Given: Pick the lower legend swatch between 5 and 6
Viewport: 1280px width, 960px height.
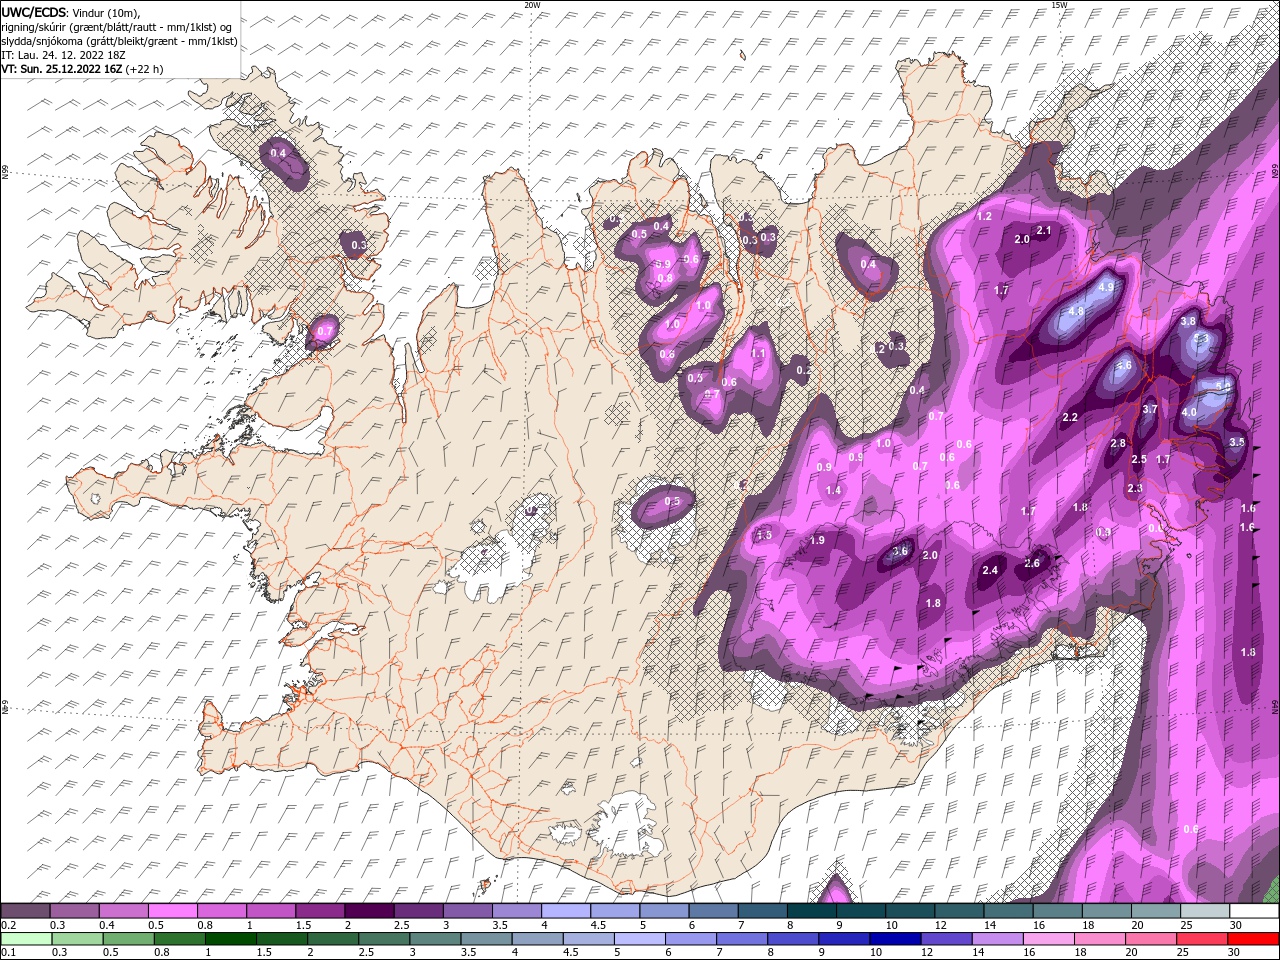Looking at the screenshot, I should coord(640,939).
